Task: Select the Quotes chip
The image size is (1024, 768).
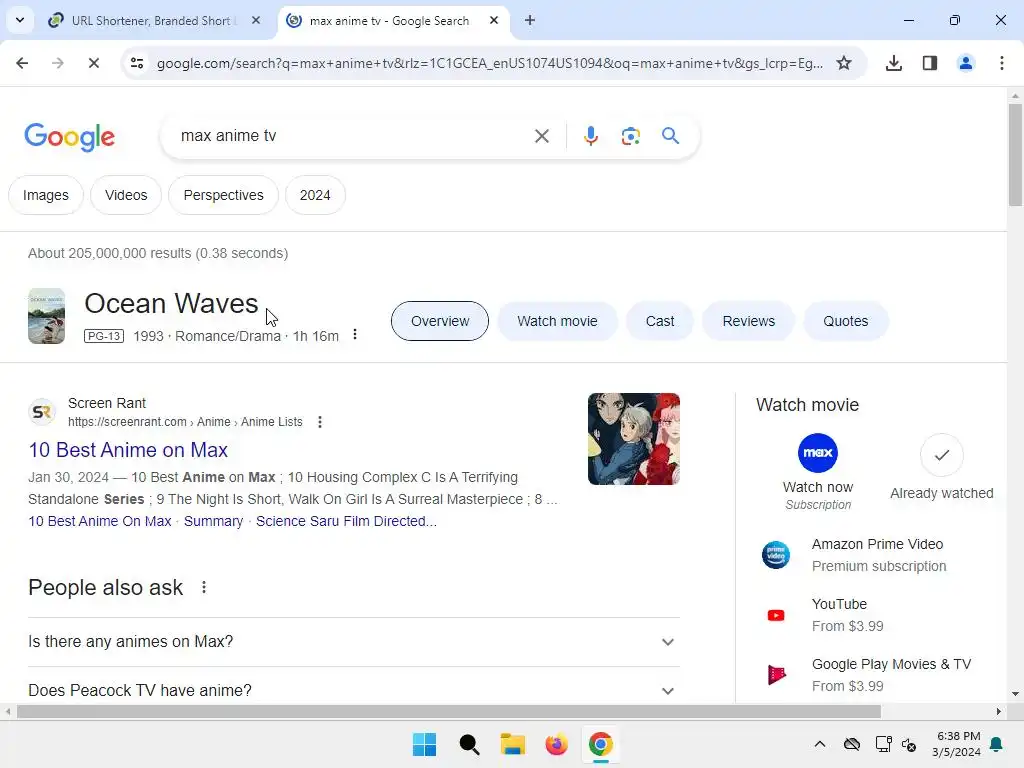Action: [x=845, y=321]
